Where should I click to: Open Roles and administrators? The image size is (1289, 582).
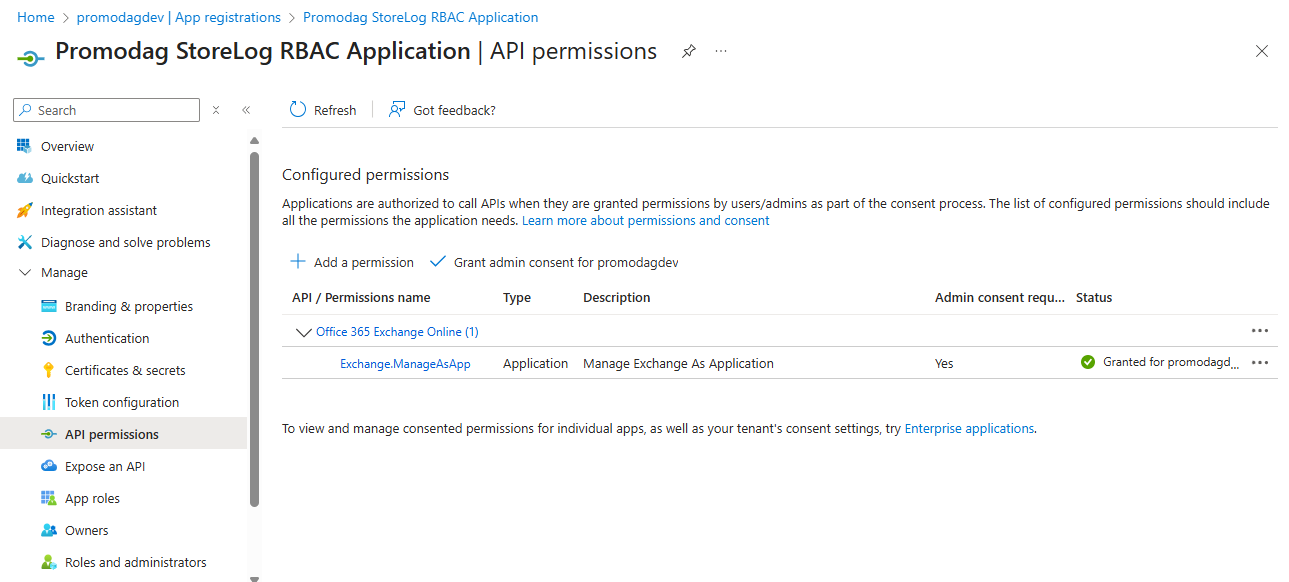pos(135,561)
